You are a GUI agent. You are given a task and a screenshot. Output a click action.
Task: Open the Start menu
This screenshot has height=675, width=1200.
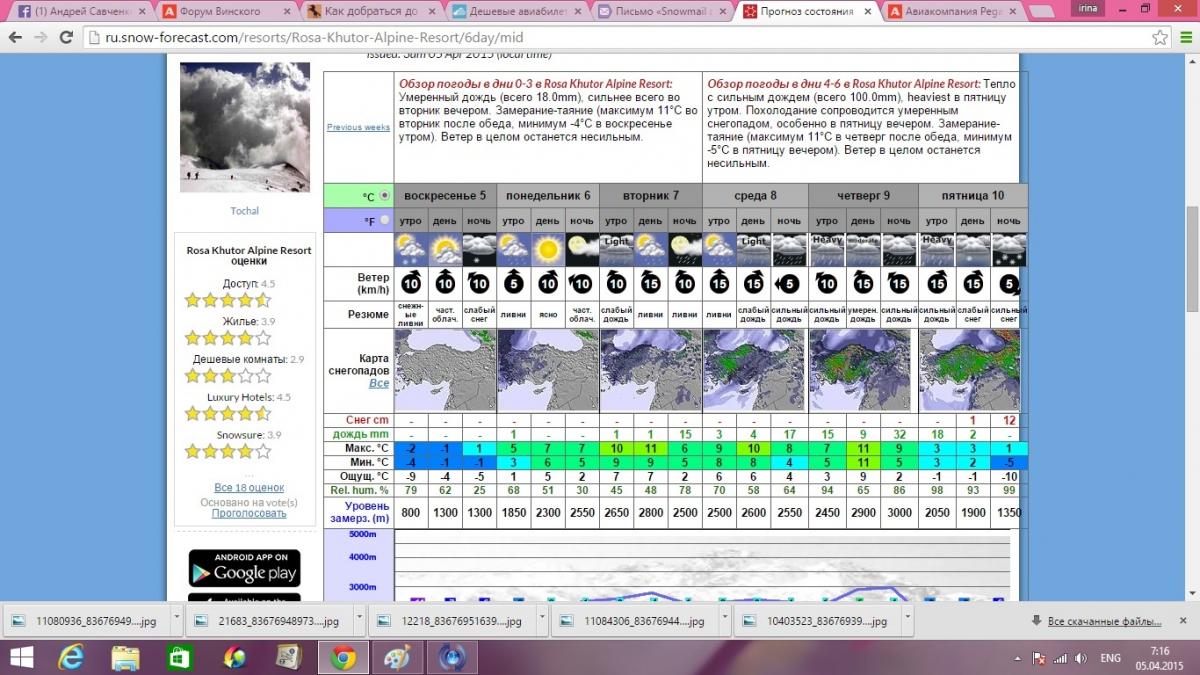(21, 658)
